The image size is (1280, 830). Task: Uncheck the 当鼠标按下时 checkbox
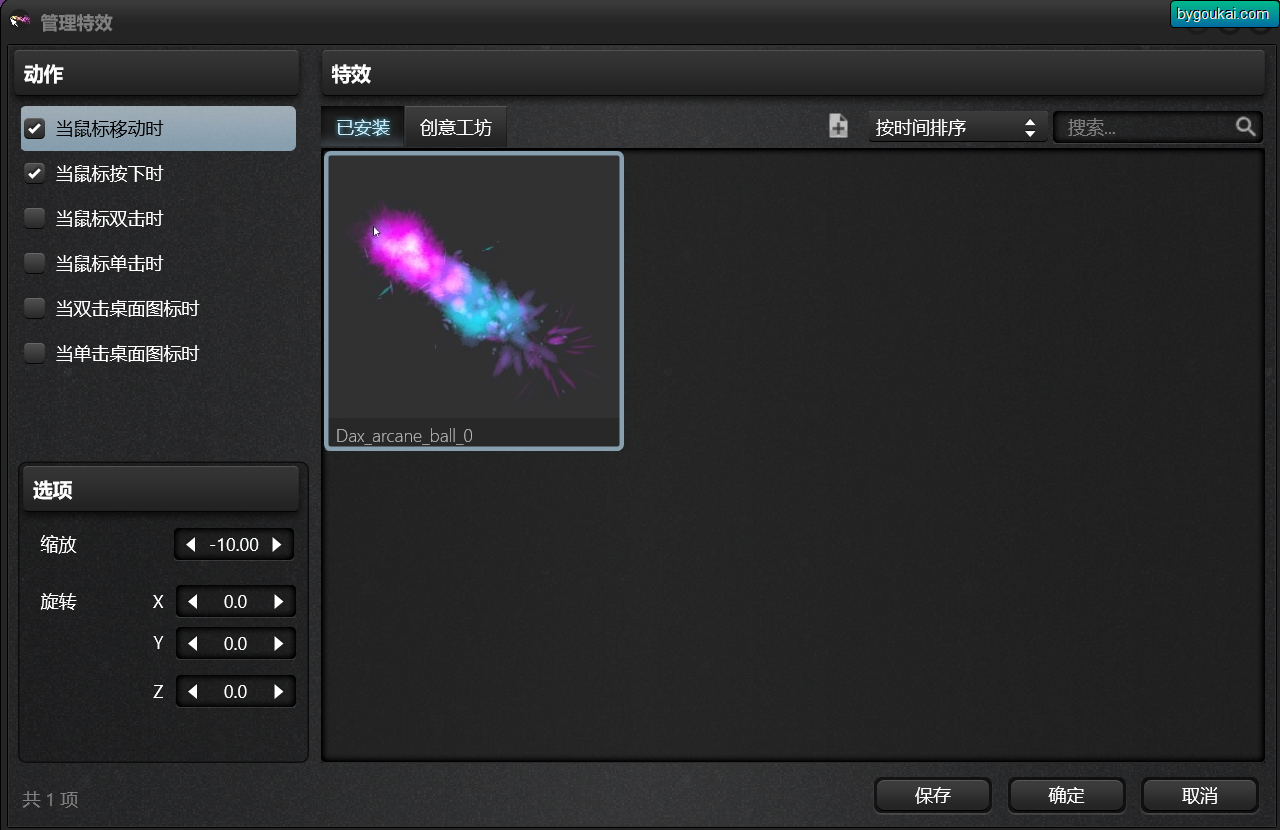pos(35,174)
